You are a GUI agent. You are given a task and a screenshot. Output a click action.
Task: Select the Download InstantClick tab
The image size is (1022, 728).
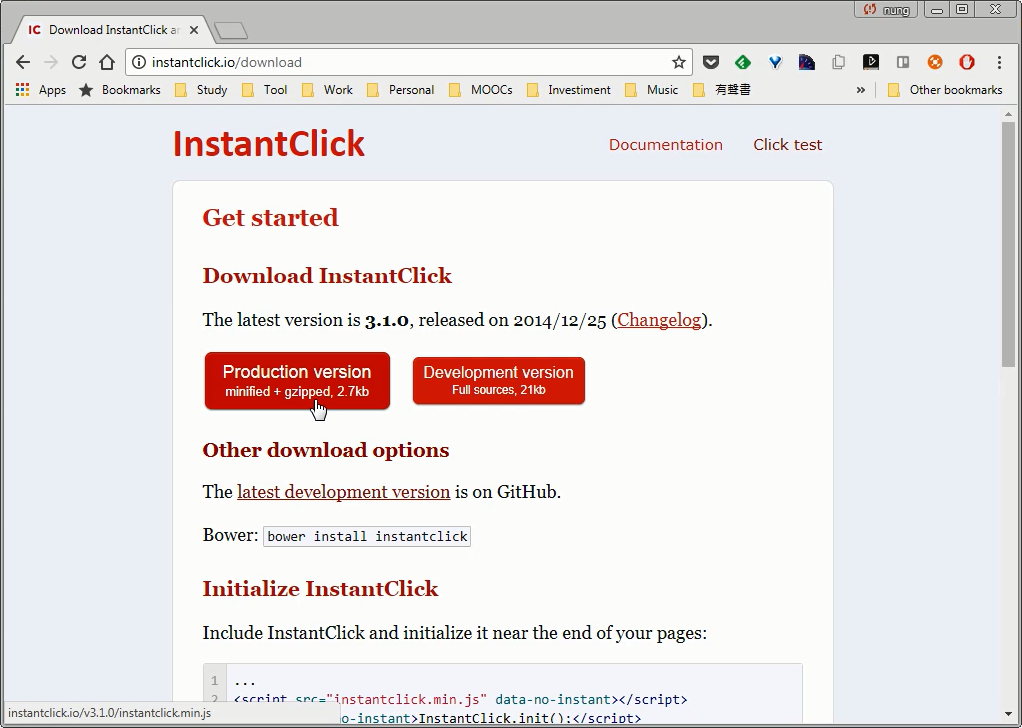113,30
